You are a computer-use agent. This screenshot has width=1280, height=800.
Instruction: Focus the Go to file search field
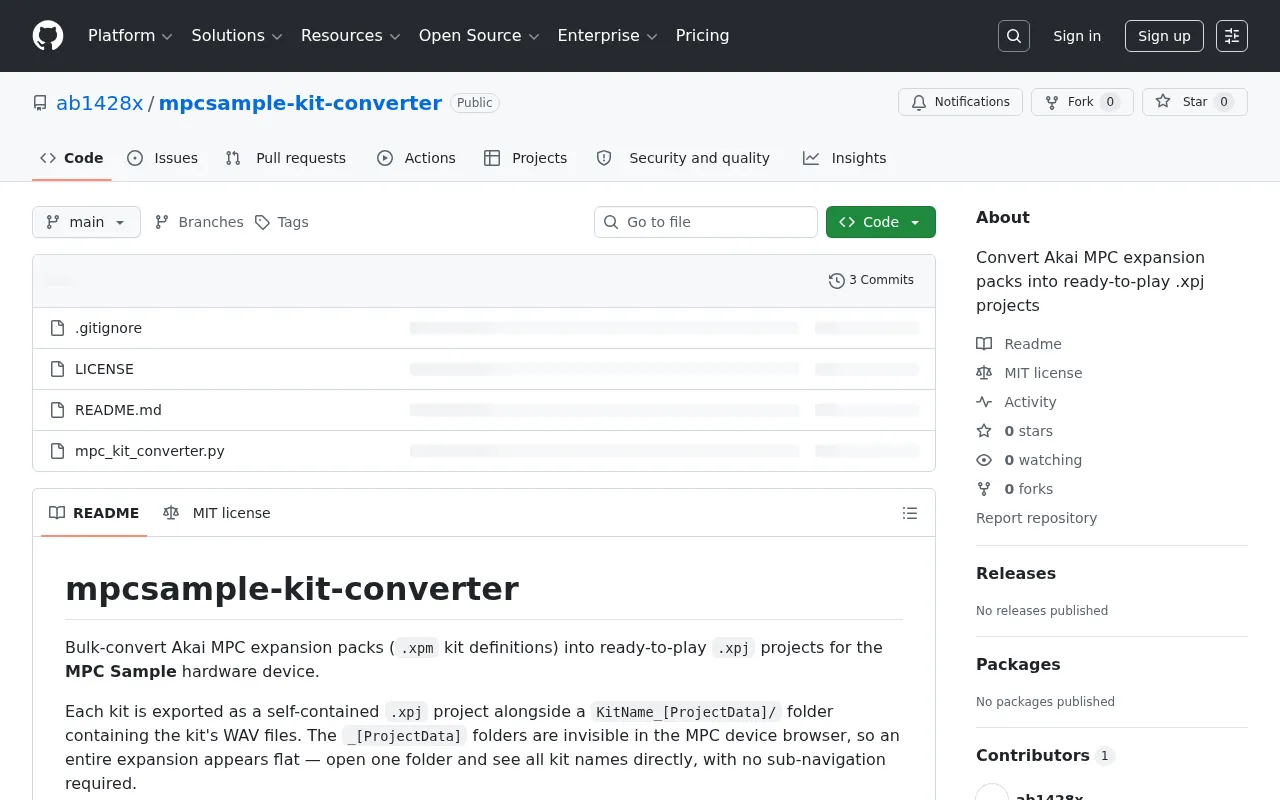(x=706, y=222)
